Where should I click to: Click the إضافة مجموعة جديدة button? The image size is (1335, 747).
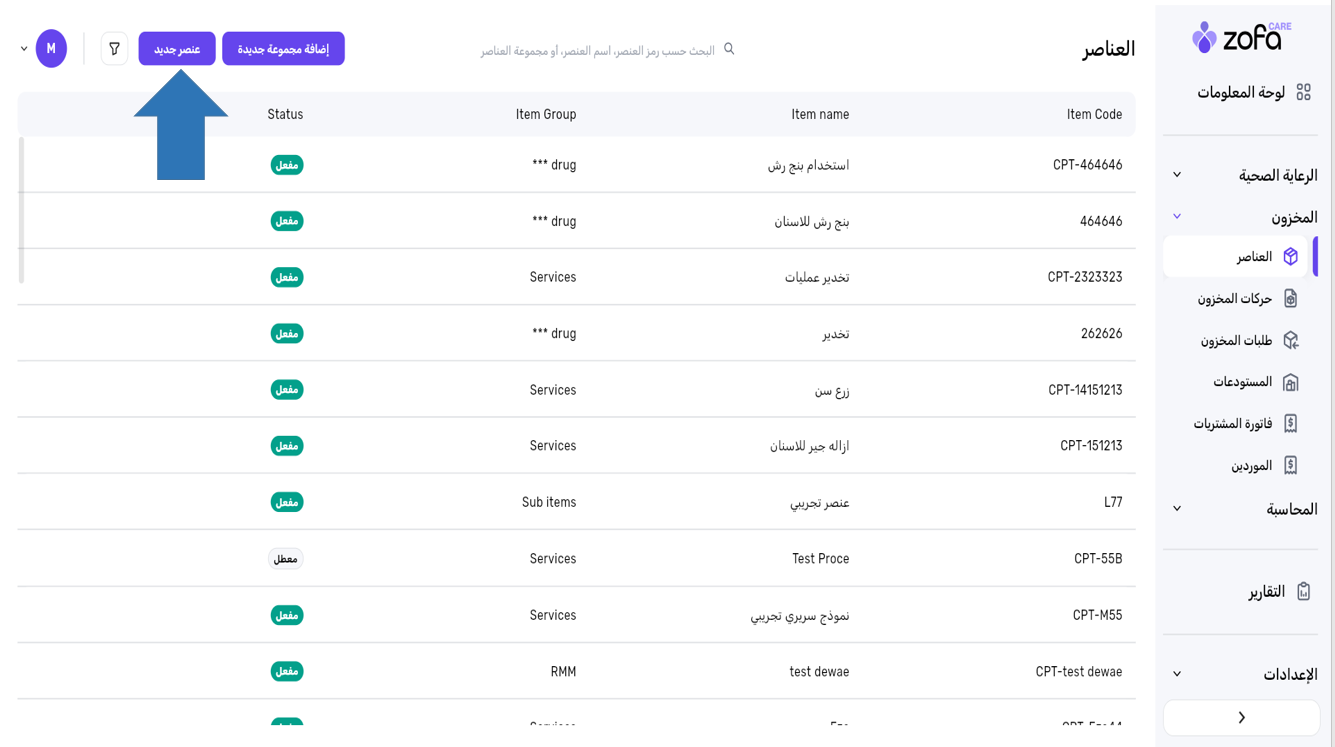pos(283,49)
